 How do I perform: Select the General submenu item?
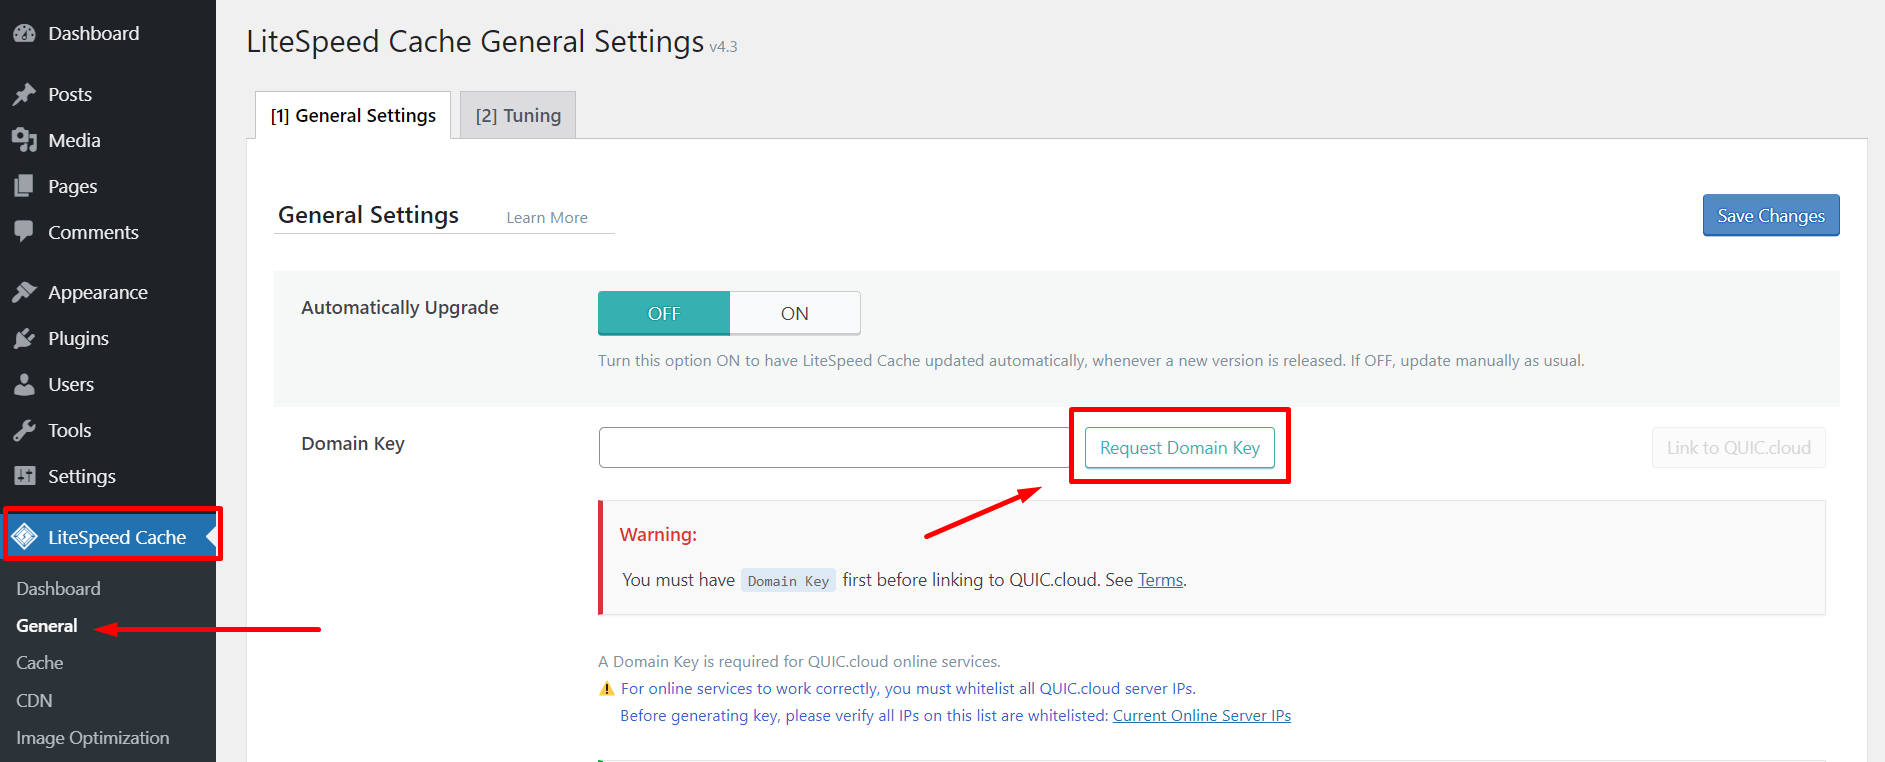point(46,625)
